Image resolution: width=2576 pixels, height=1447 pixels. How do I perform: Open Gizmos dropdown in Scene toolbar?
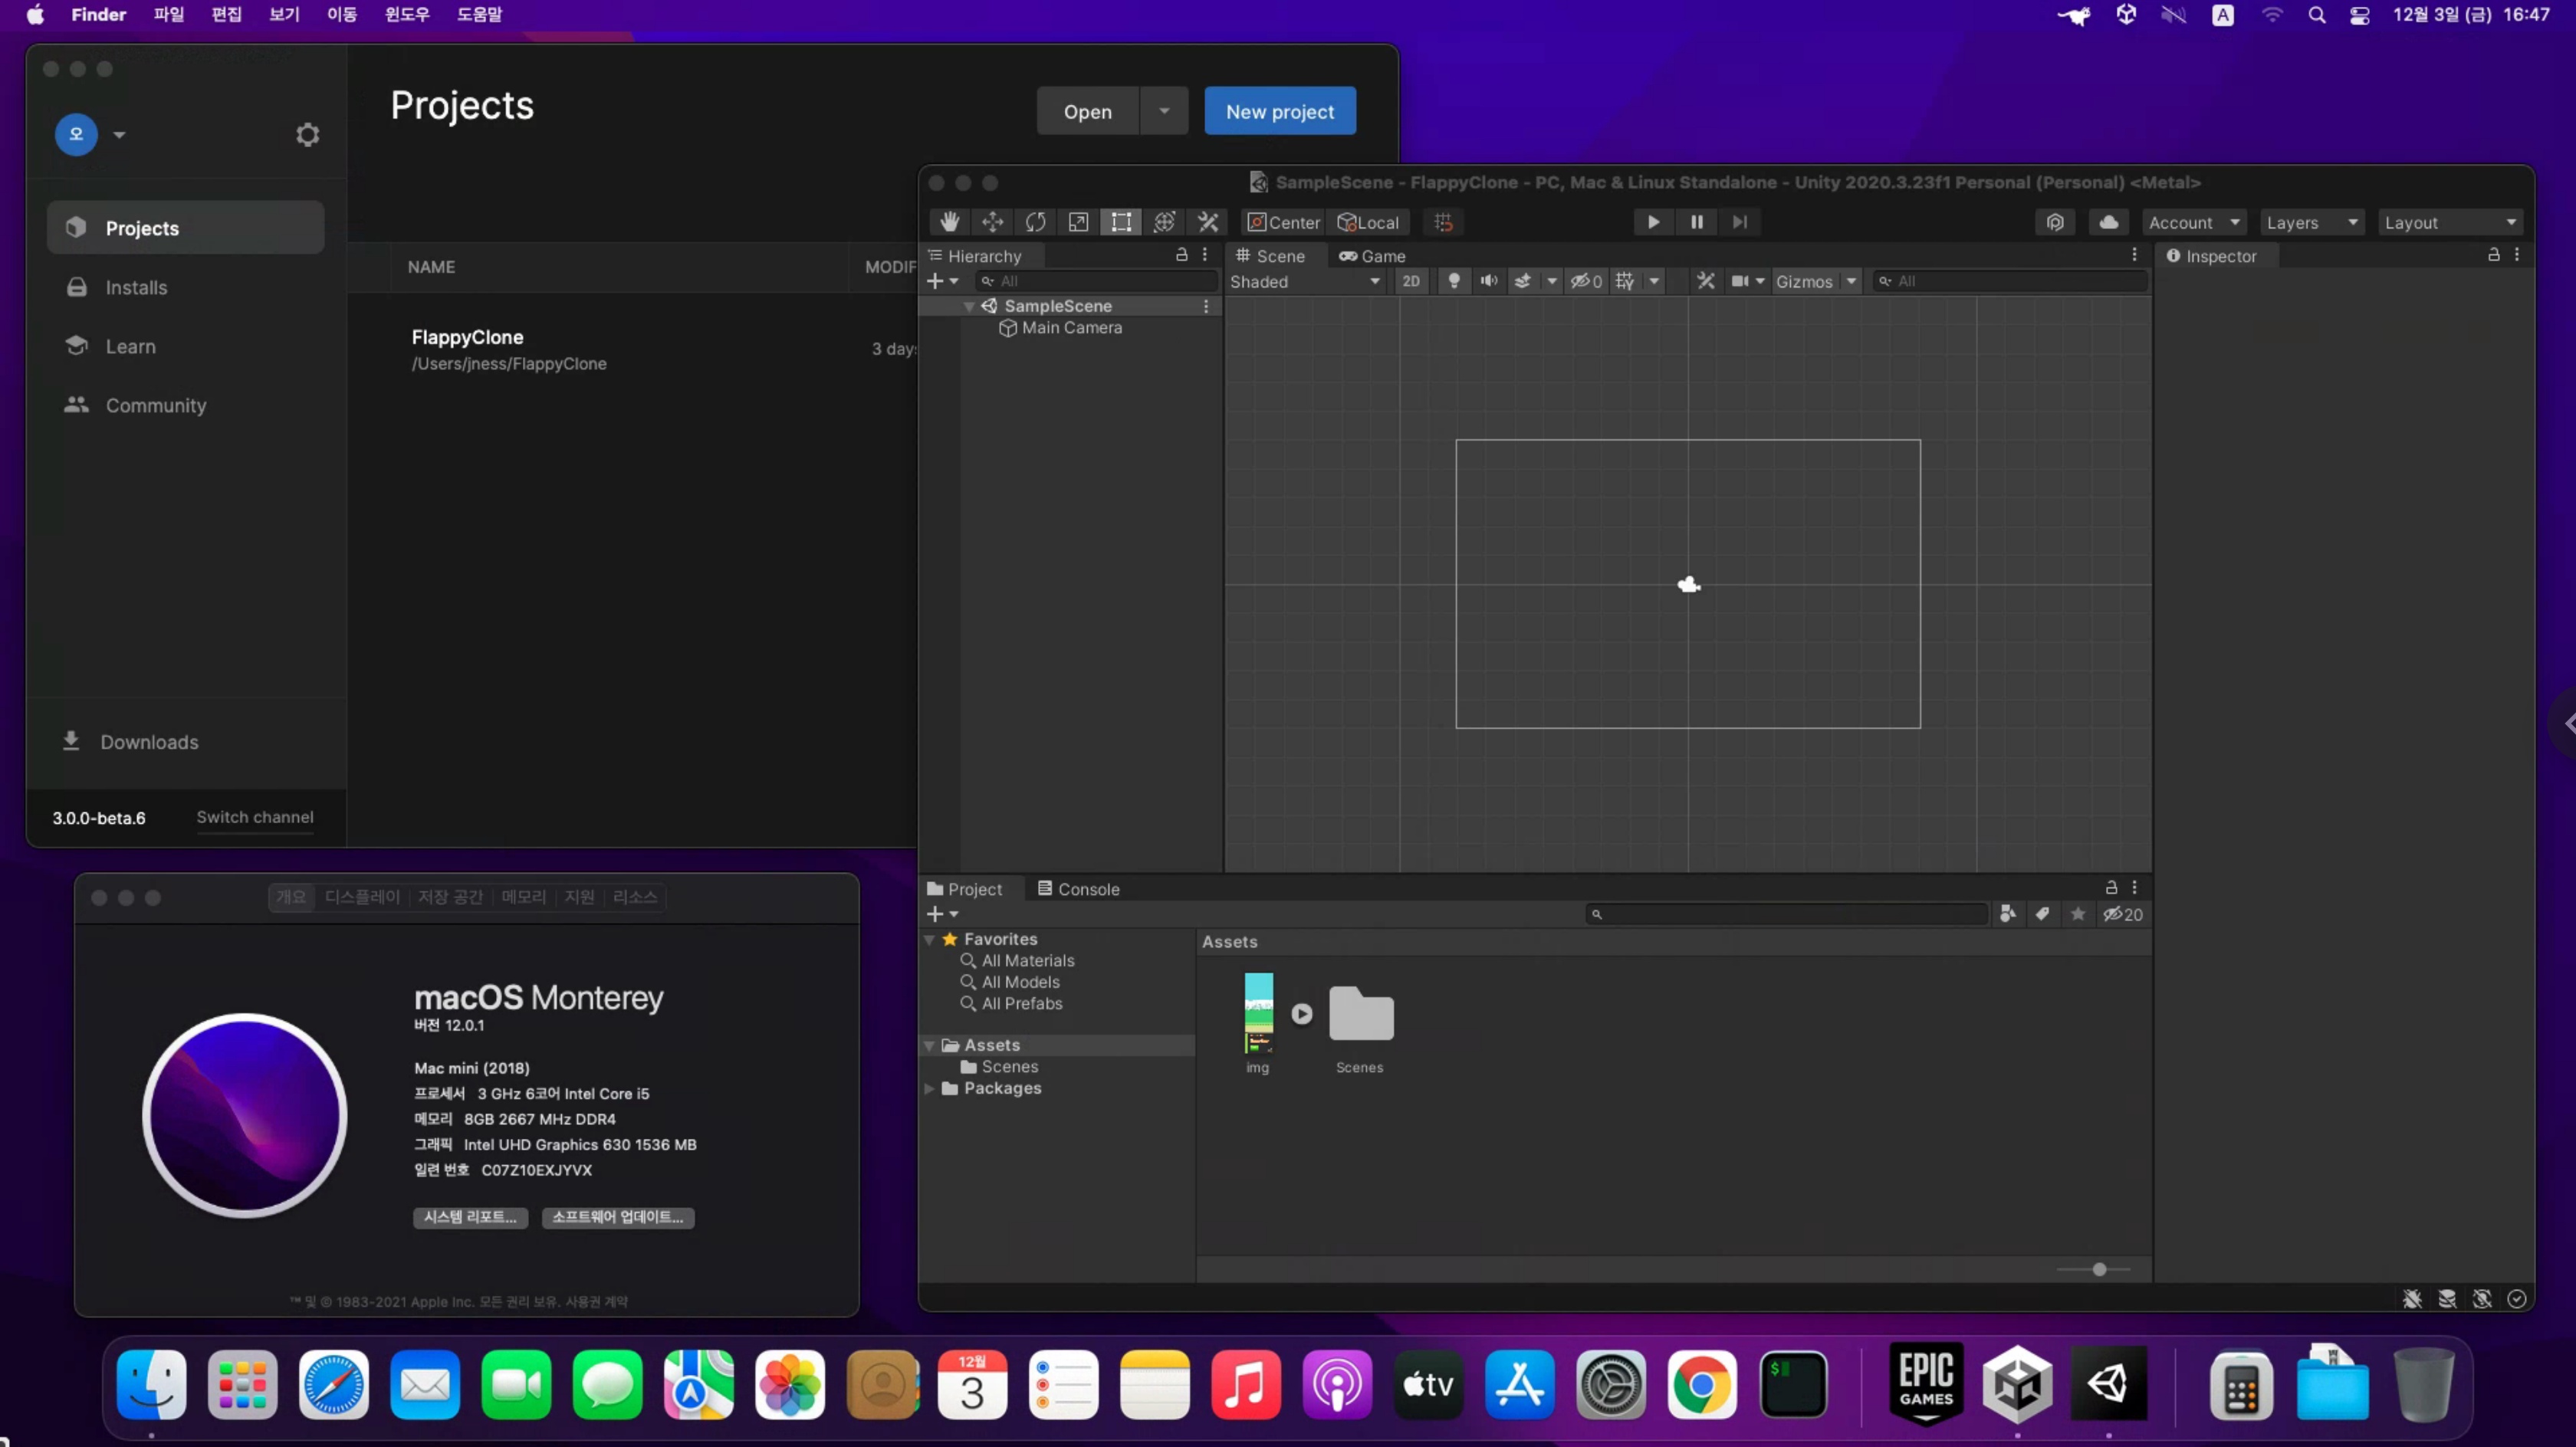(x=1816, y=281)
